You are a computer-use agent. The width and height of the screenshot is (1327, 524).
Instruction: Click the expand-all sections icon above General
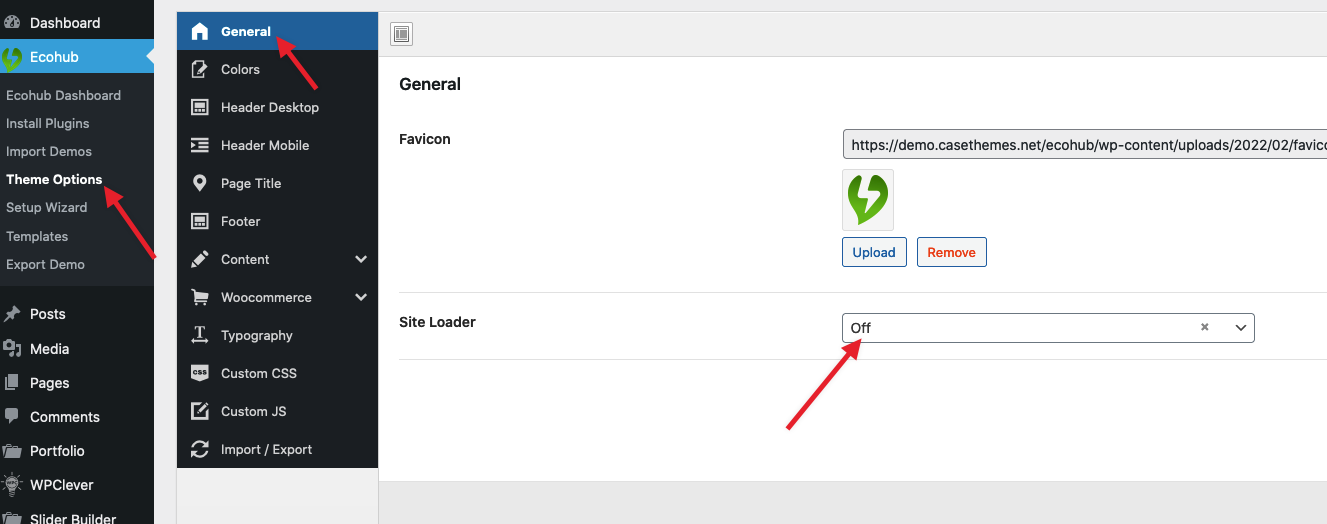tap(401, 34)
